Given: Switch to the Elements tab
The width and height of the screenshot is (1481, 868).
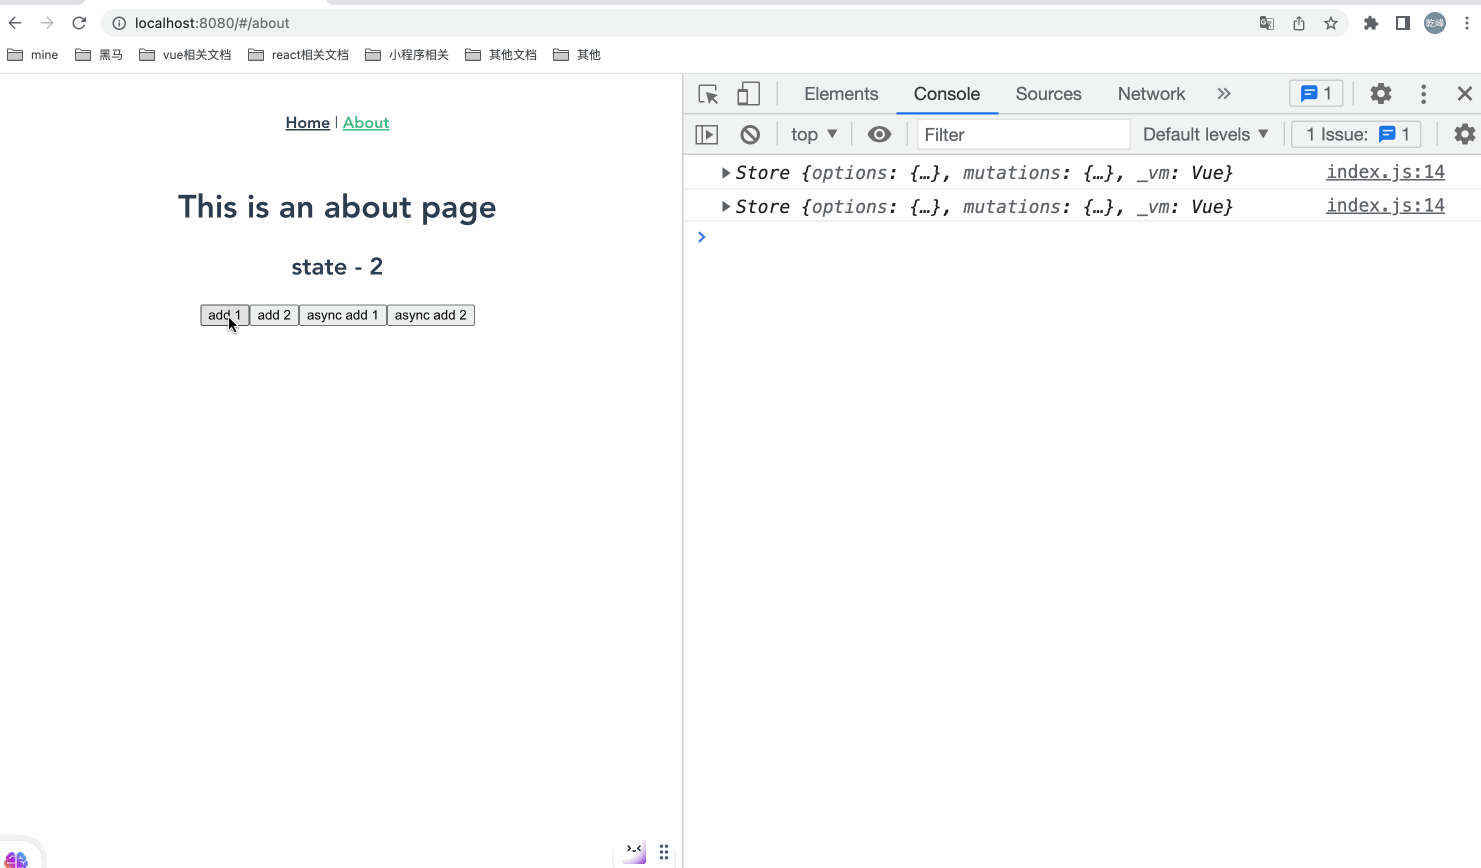Looking at the screenshot, I should 841,94.
